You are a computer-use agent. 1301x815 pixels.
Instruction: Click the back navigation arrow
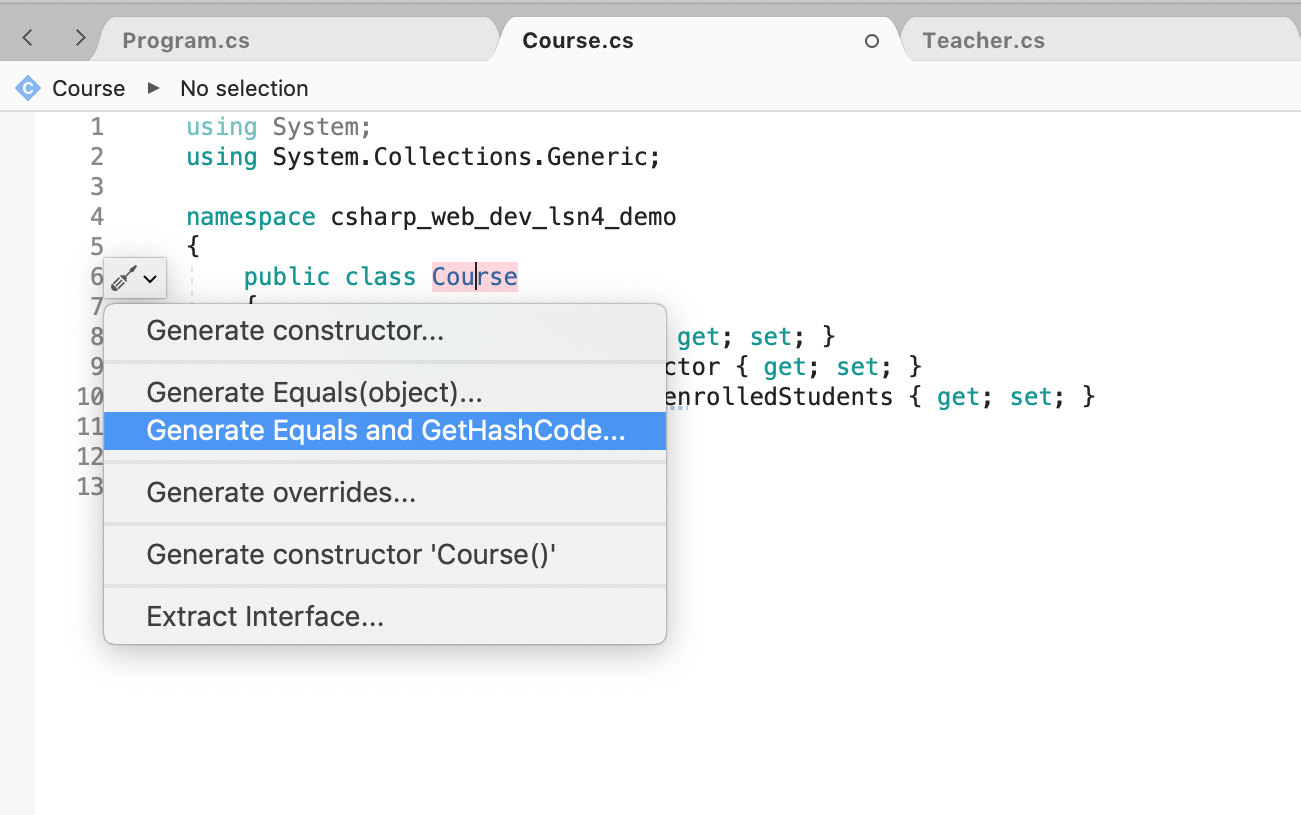coord(28,39)
